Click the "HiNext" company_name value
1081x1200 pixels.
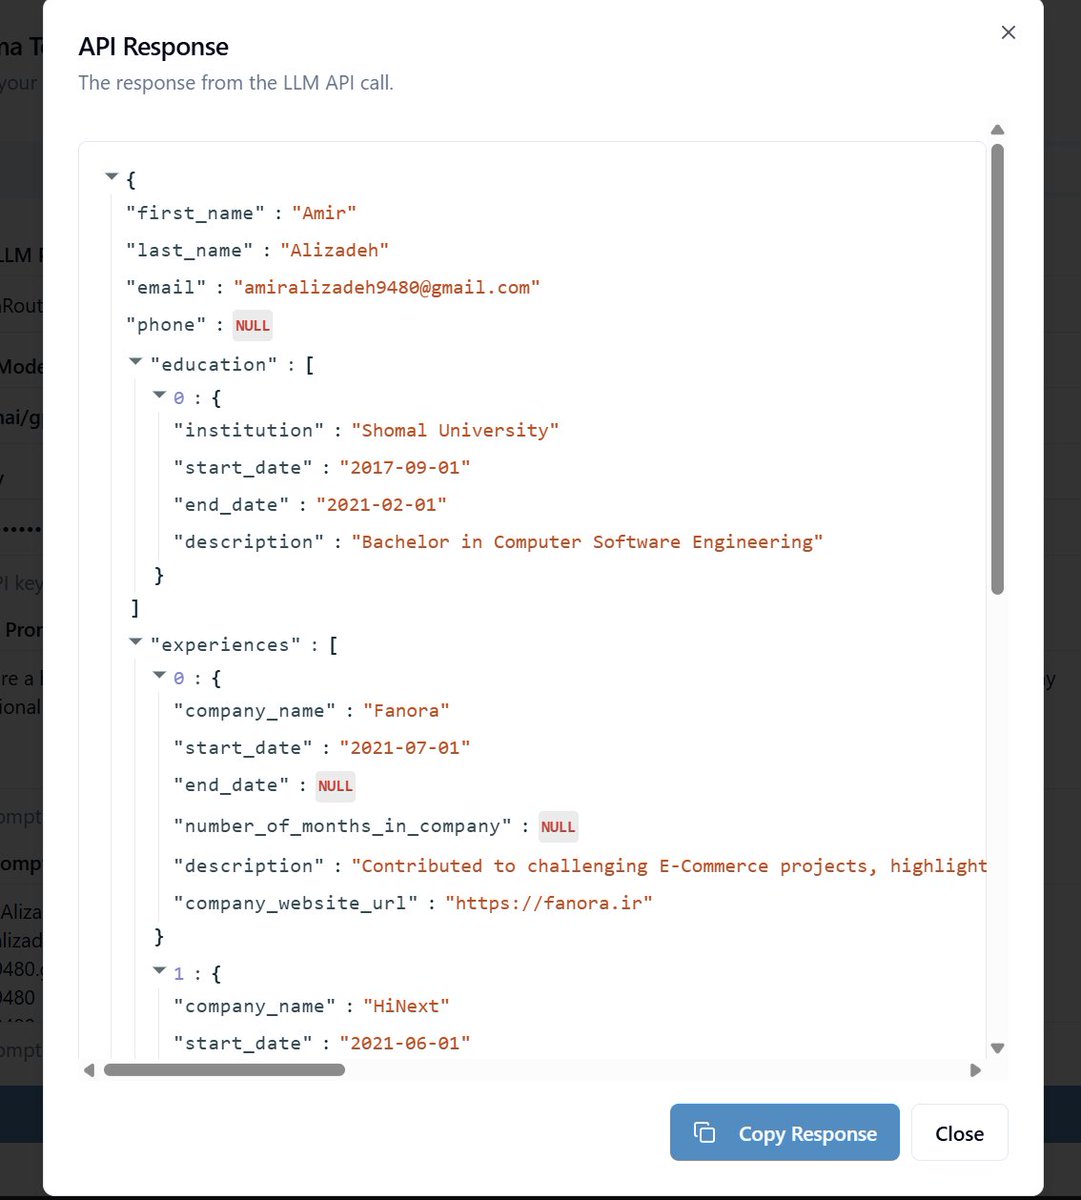[x=406, y=1006]
